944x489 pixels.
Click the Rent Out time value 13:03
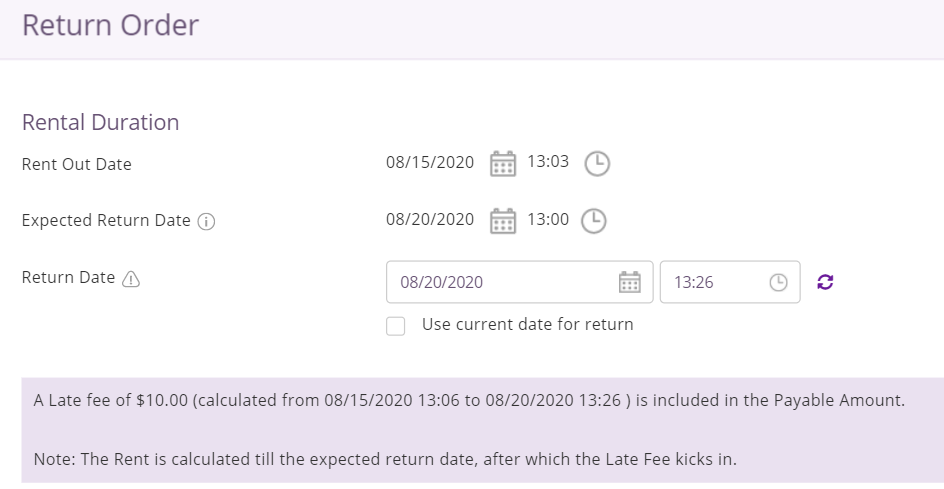coord(548,161)
